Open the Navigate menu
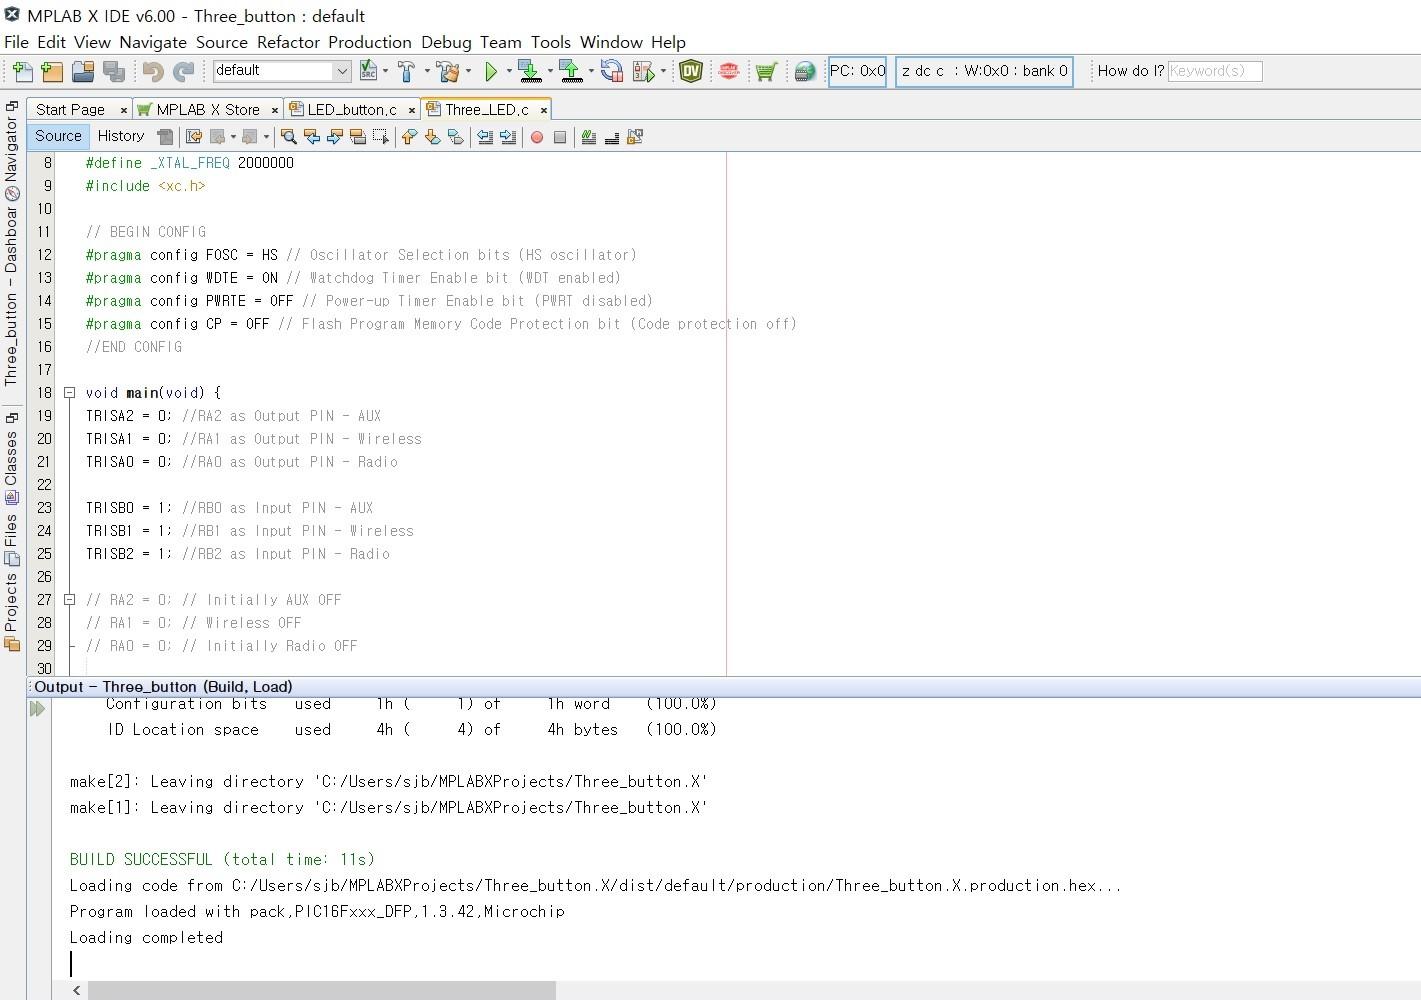1421x1000 pixels. click(153, 42)
